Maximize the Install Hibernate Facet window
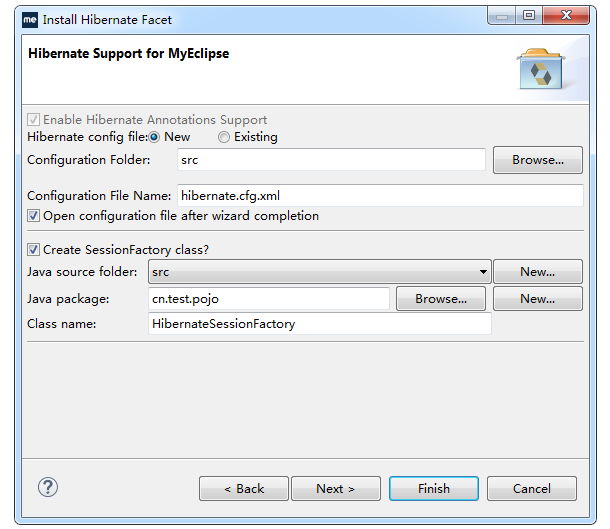The width and height of the screenshot is (610, 529). pyautogui.click(x=529, y=16)
